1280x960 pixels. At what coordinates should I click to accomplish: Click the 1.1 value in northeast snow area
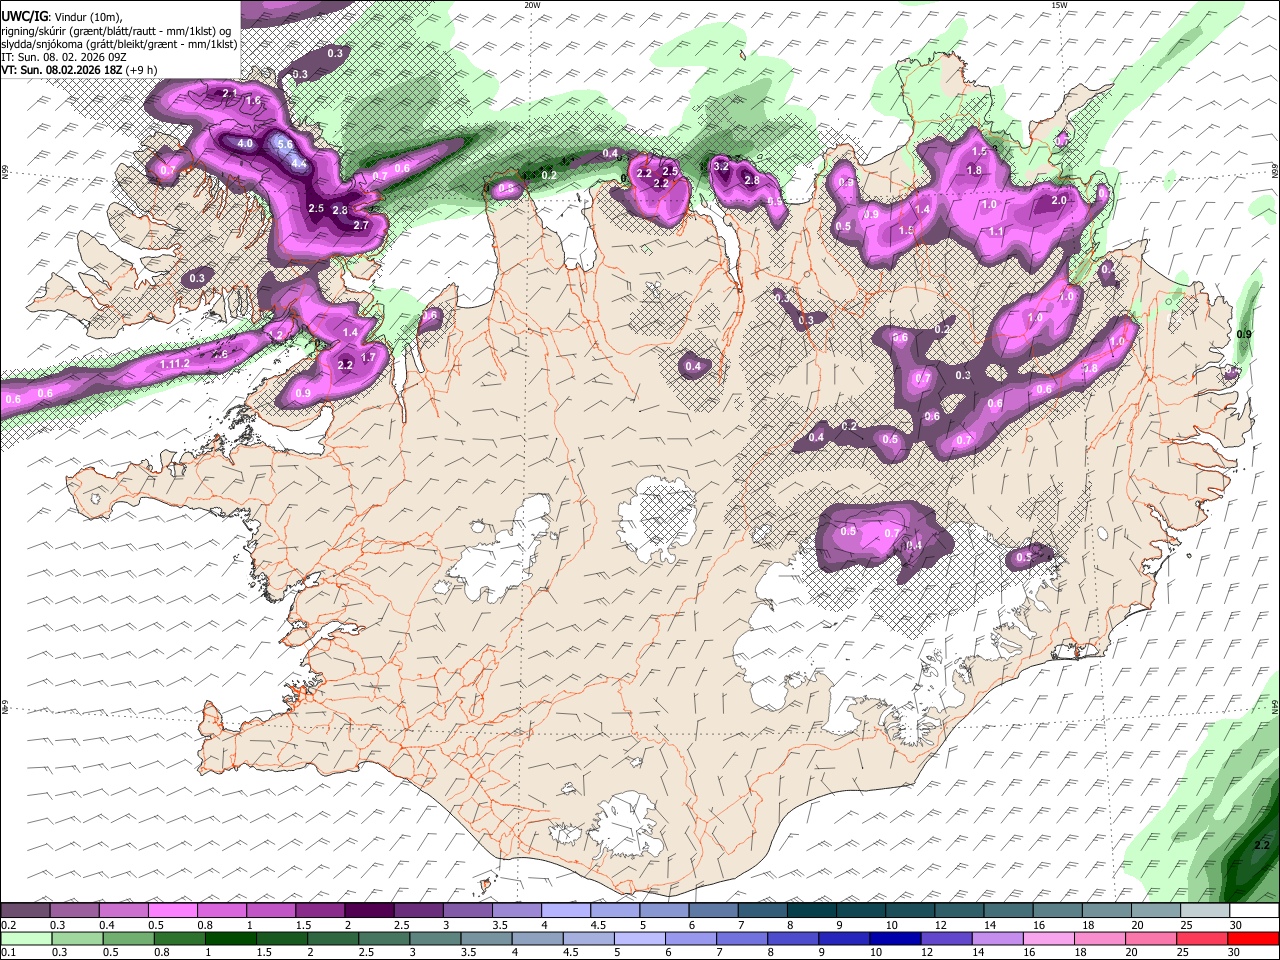coord(996,232)
